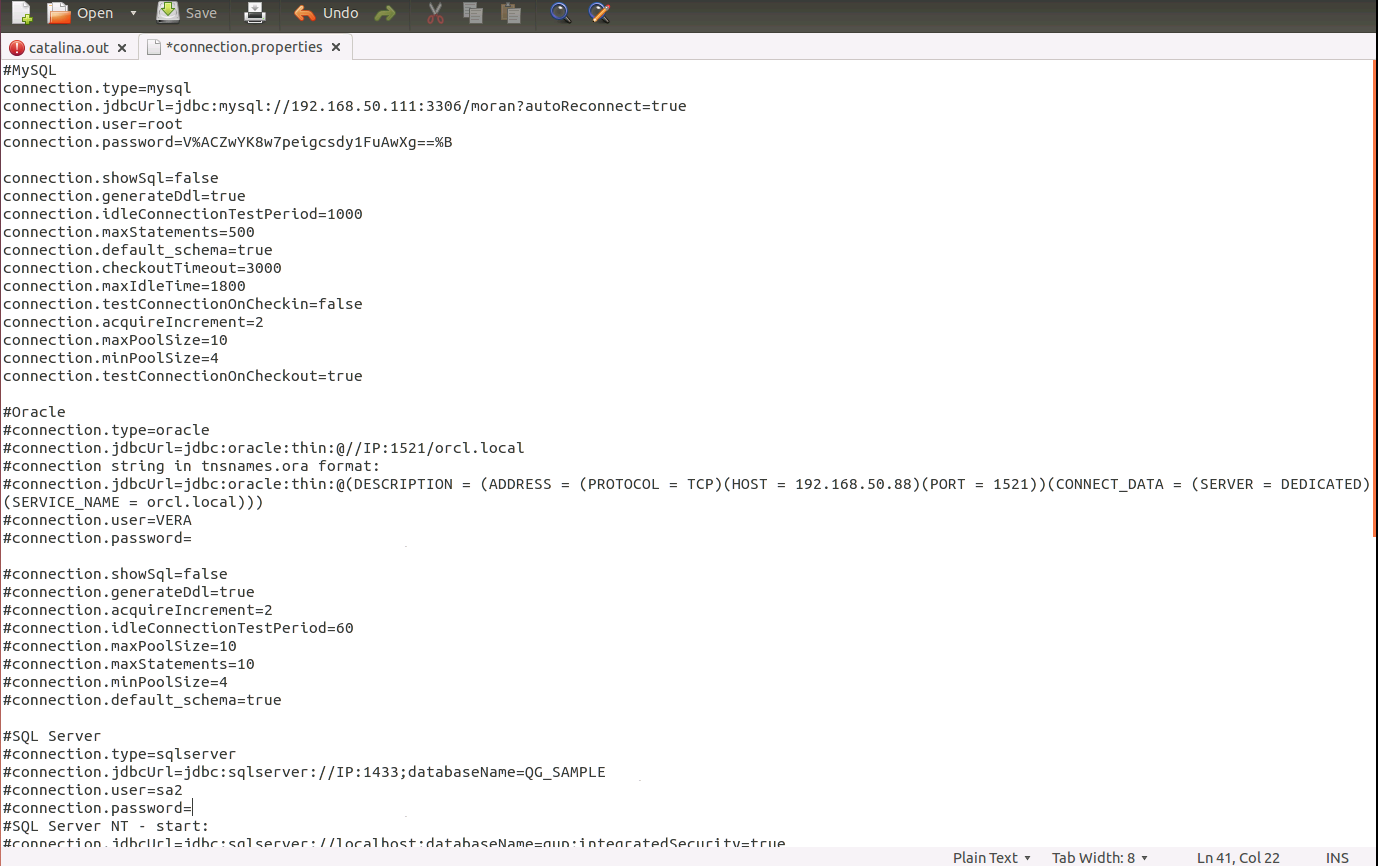The height and width of the screenshot is (866, 1378).
Task: Click the connection.password=V%ACZw line
Action: point(228,142)
